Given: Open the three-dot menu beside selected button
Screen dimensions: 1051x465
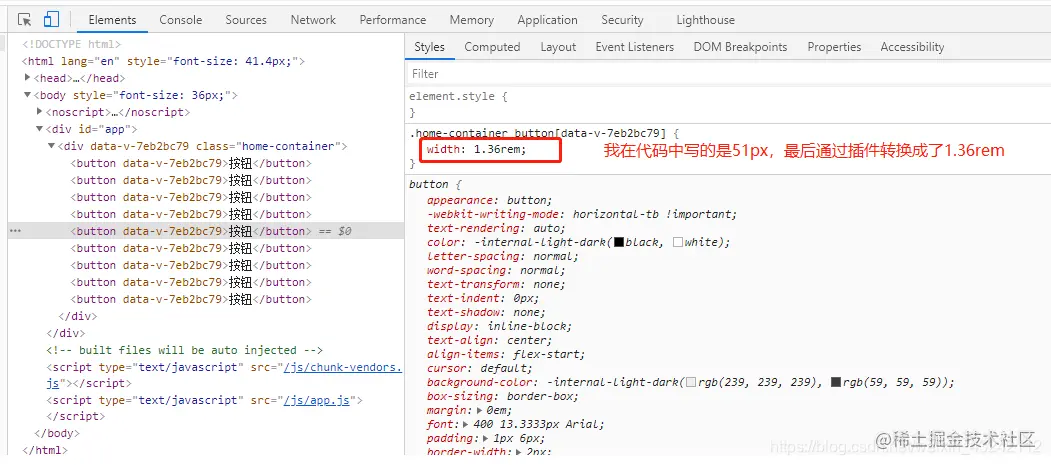Looking at the screenshot, I should [x=15, y=231].
